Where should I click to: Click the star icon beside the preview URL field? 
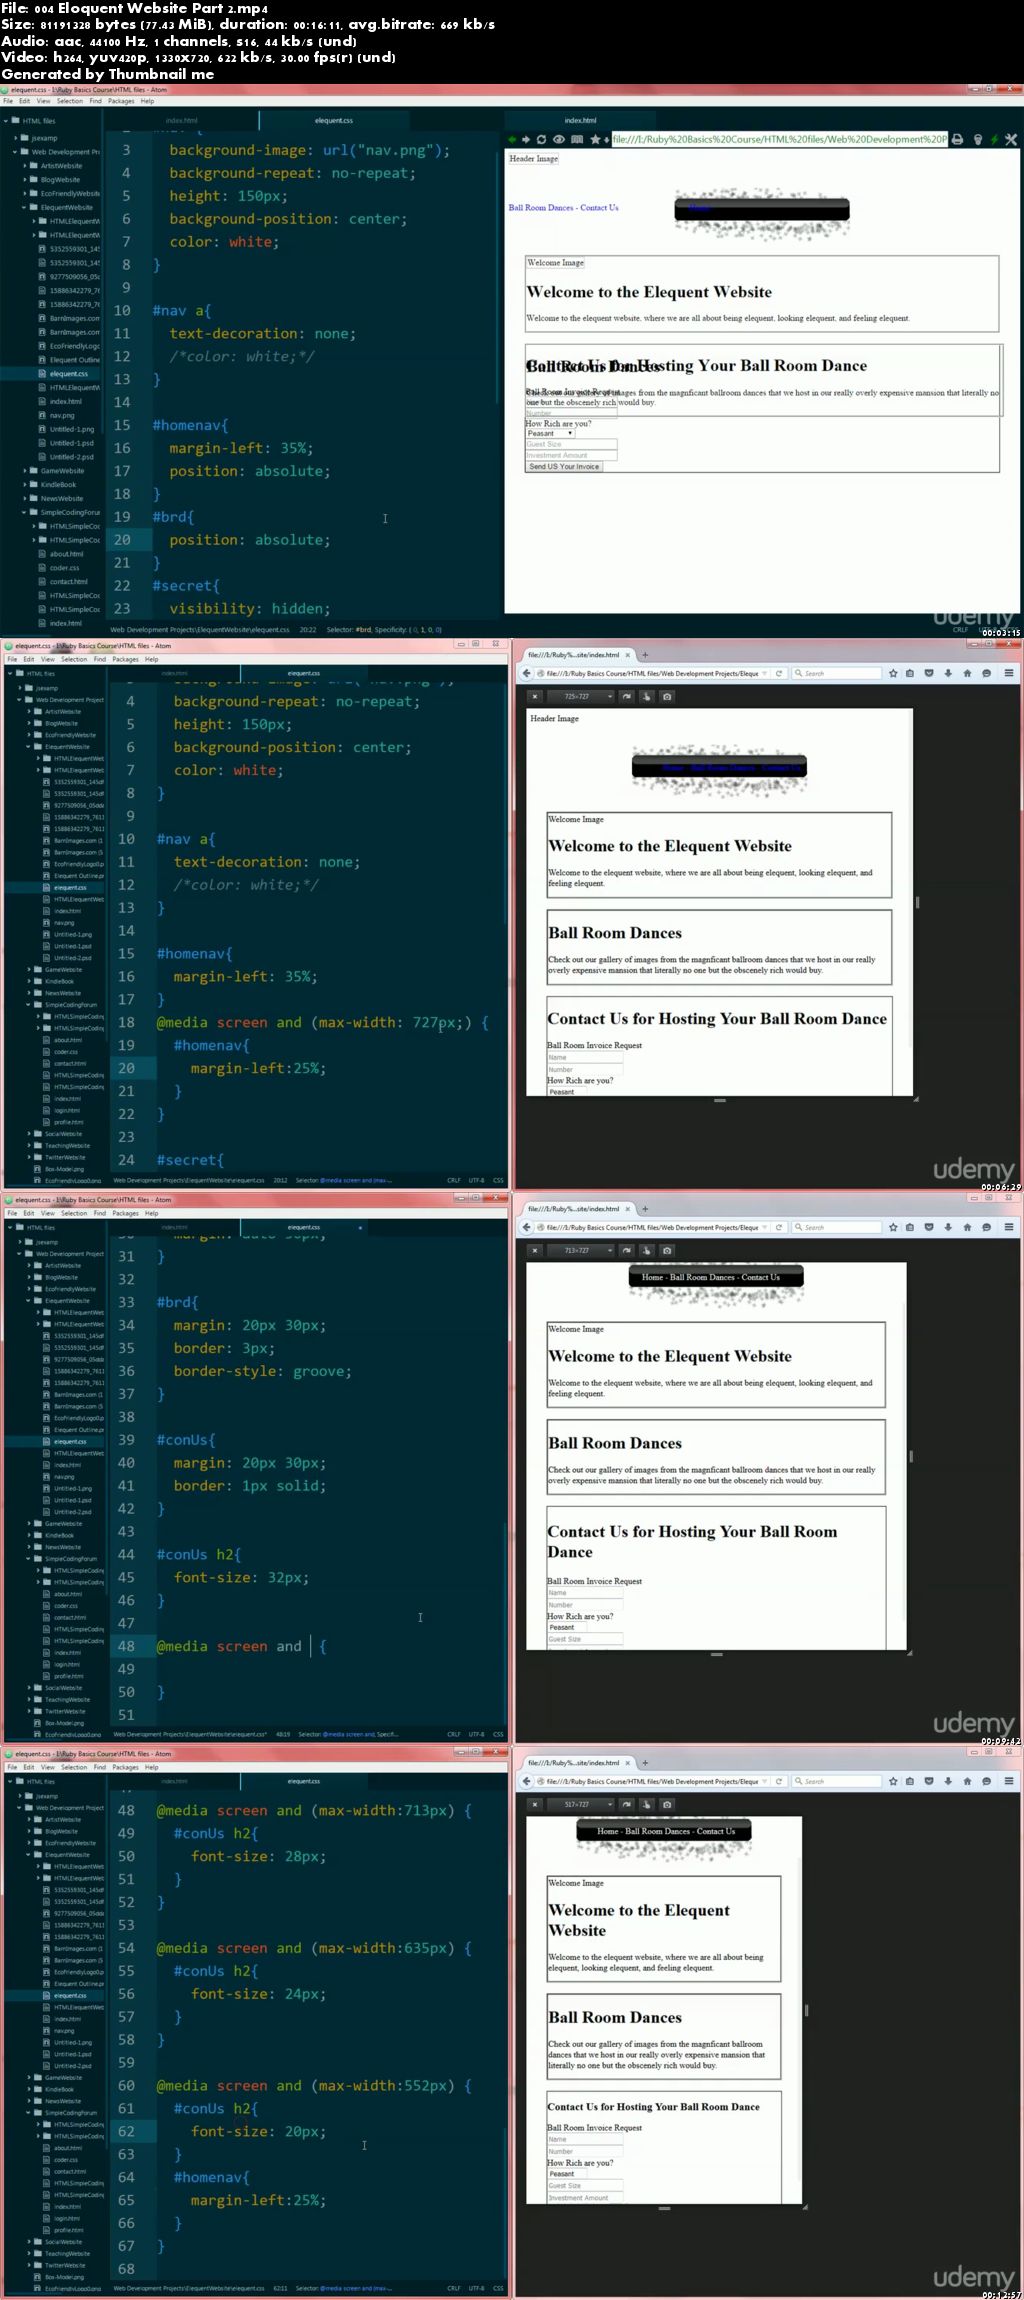(x=595, y=140)
